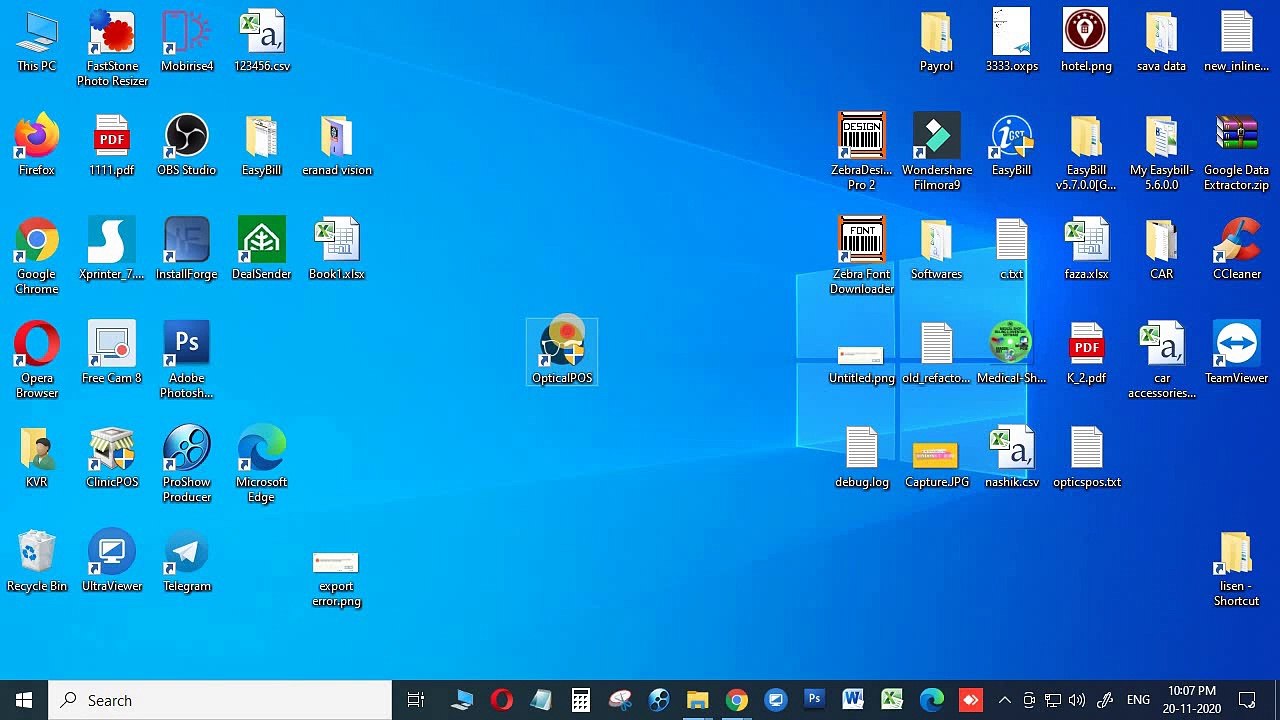Select the debug.log file
Viewport: 1280px width, 720px height.
coord(862,457)
